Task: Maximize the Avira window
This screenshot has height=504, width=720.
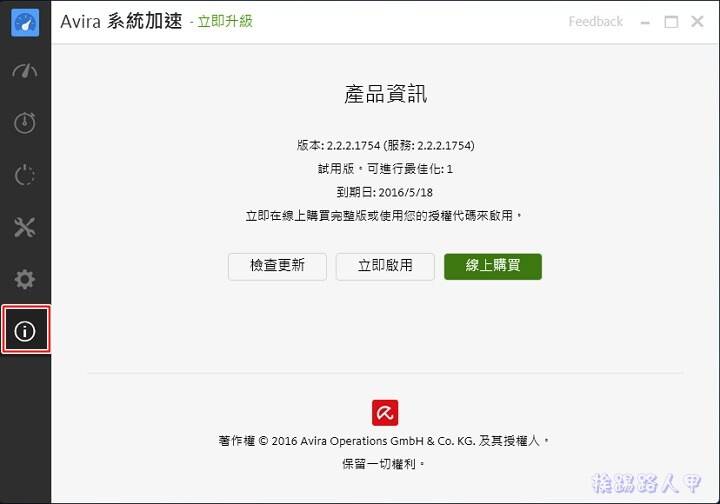Action: [x=671, y=22]
